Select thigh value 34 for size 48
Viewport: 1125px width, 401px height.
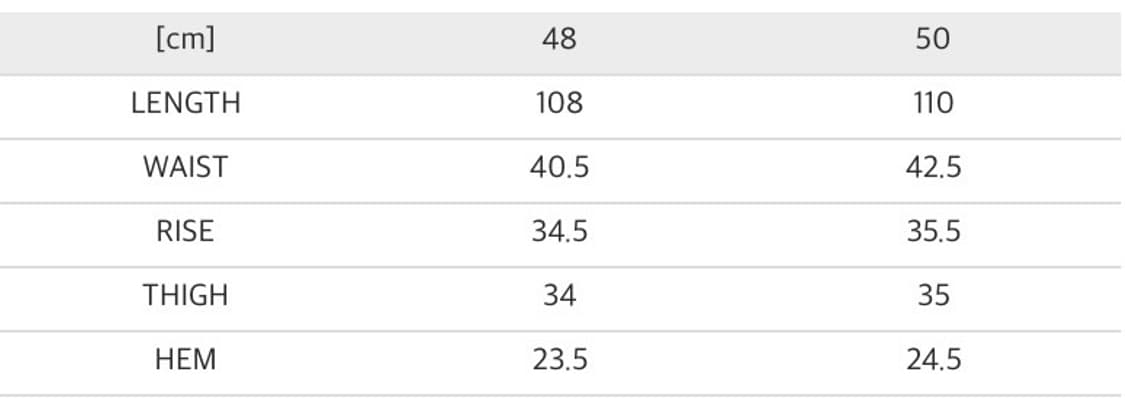(559, 295)
